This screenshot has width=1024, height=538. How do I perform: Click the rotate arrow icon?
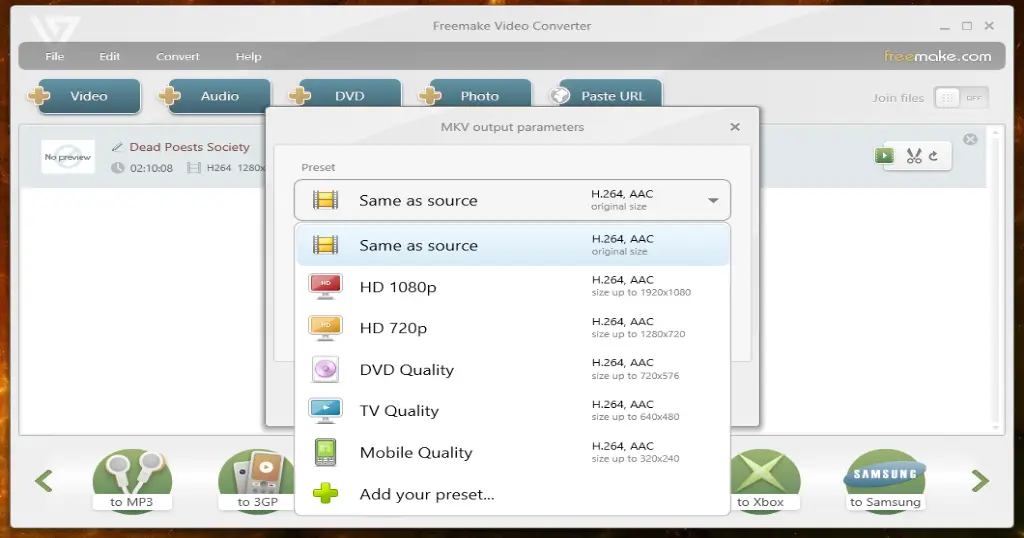pos(933,155)
